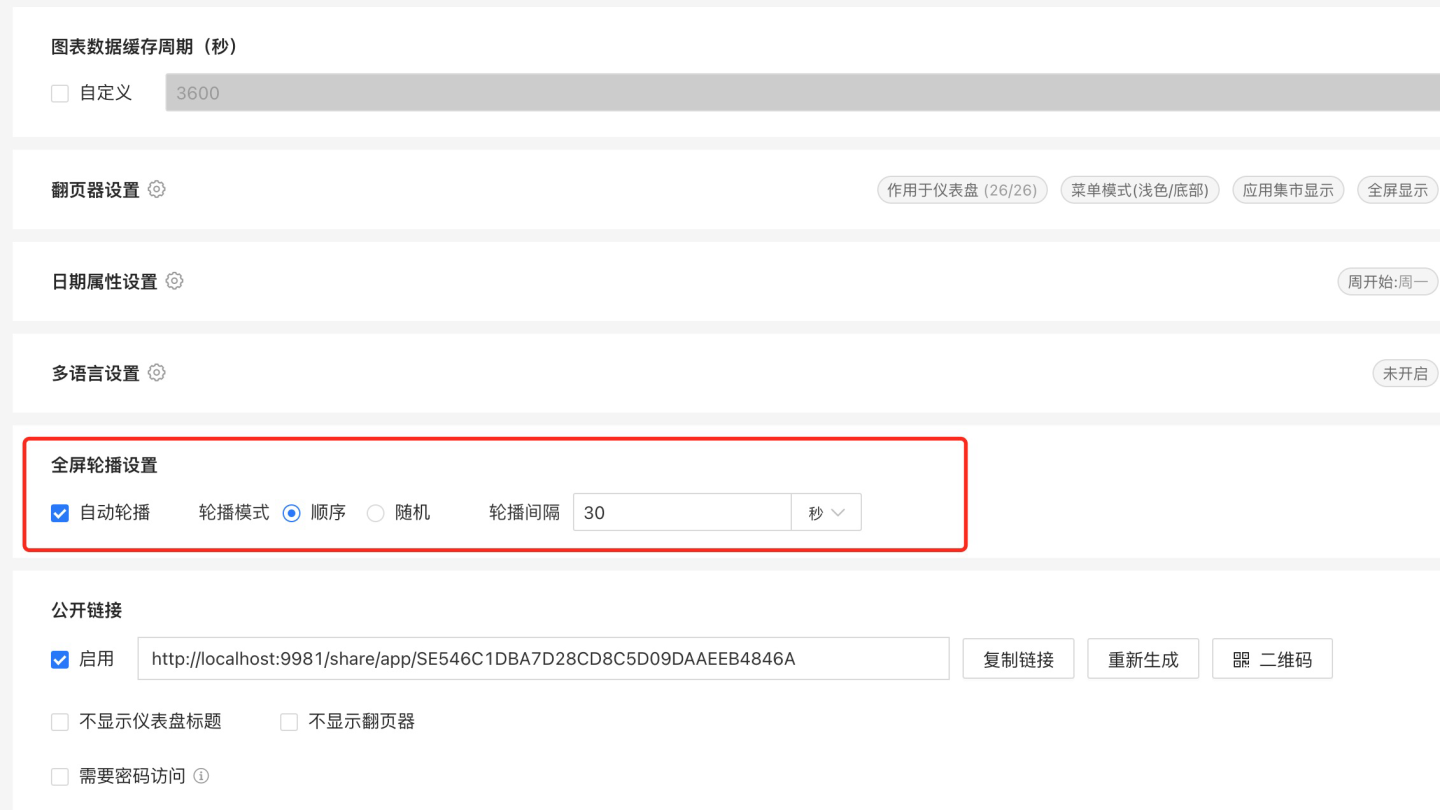Select the 顺序 carousel mode radio button

click(292, 513)
